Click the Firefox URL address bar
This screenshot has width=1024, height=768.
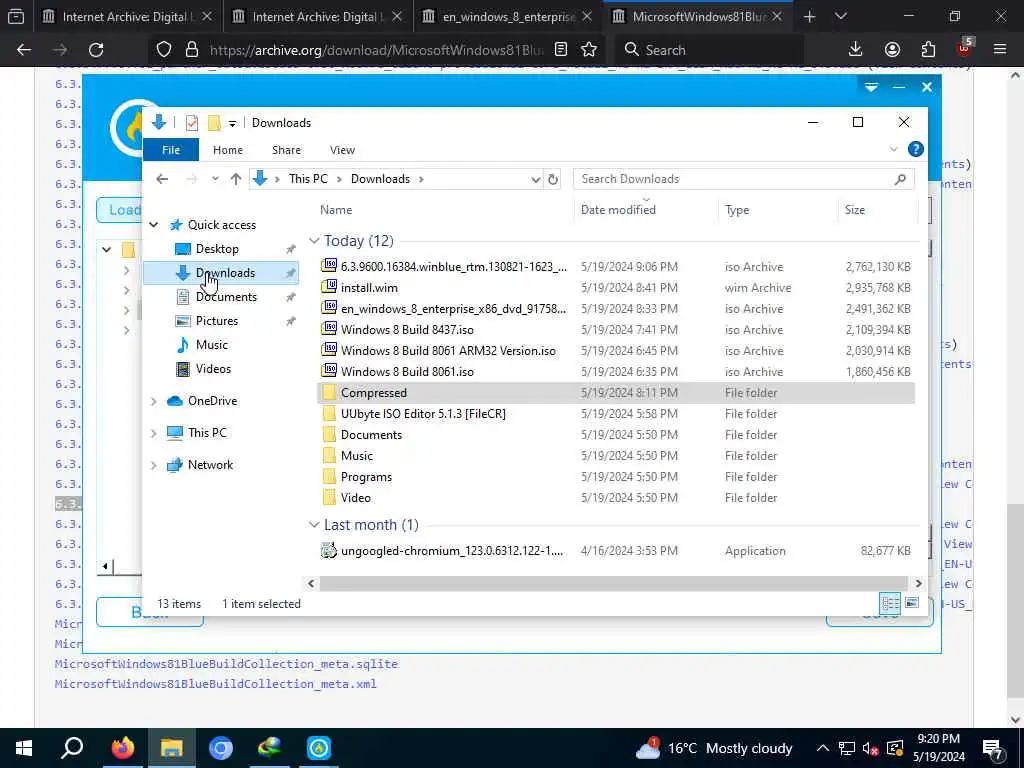pyautogui.click(x=377, y=50)
